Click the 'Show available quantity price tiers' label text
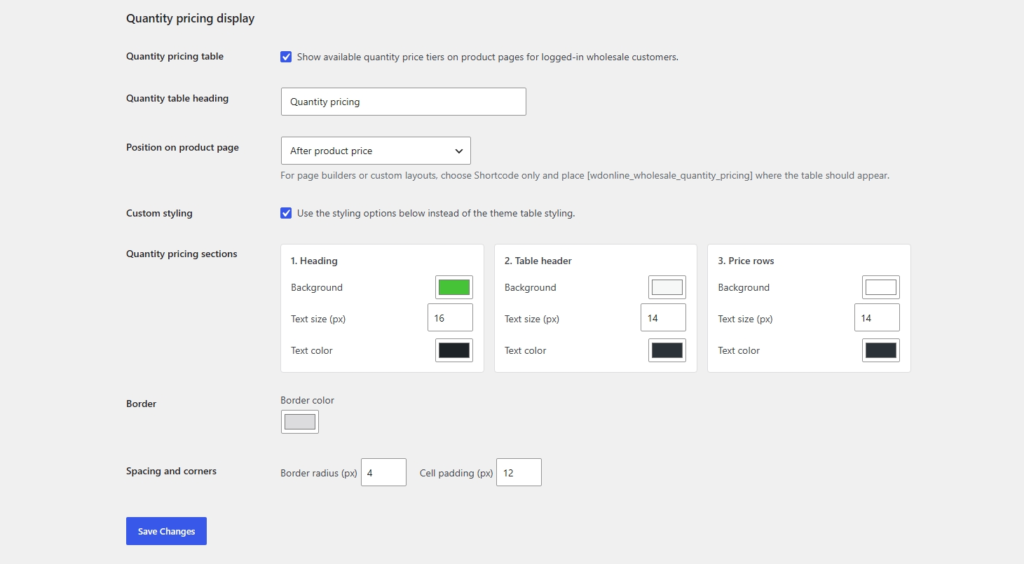The height and width of the screenshot is (564, 1024). click(487, 57)
